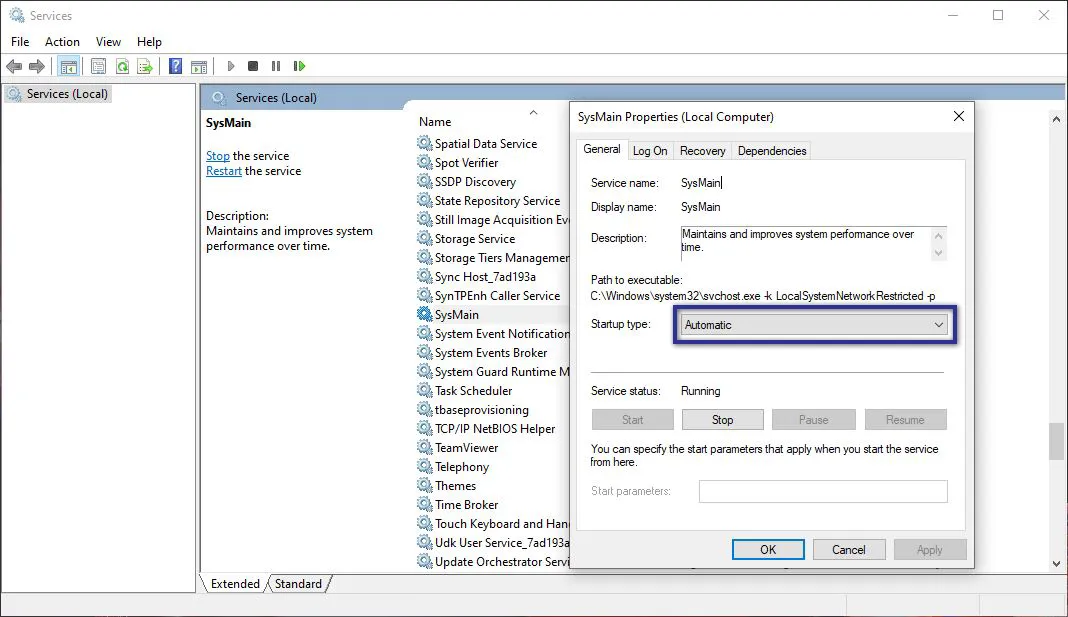1068x617 pixels.
Task: Start the service using the Play toolbar icon
Action: [x=230, y=66]
